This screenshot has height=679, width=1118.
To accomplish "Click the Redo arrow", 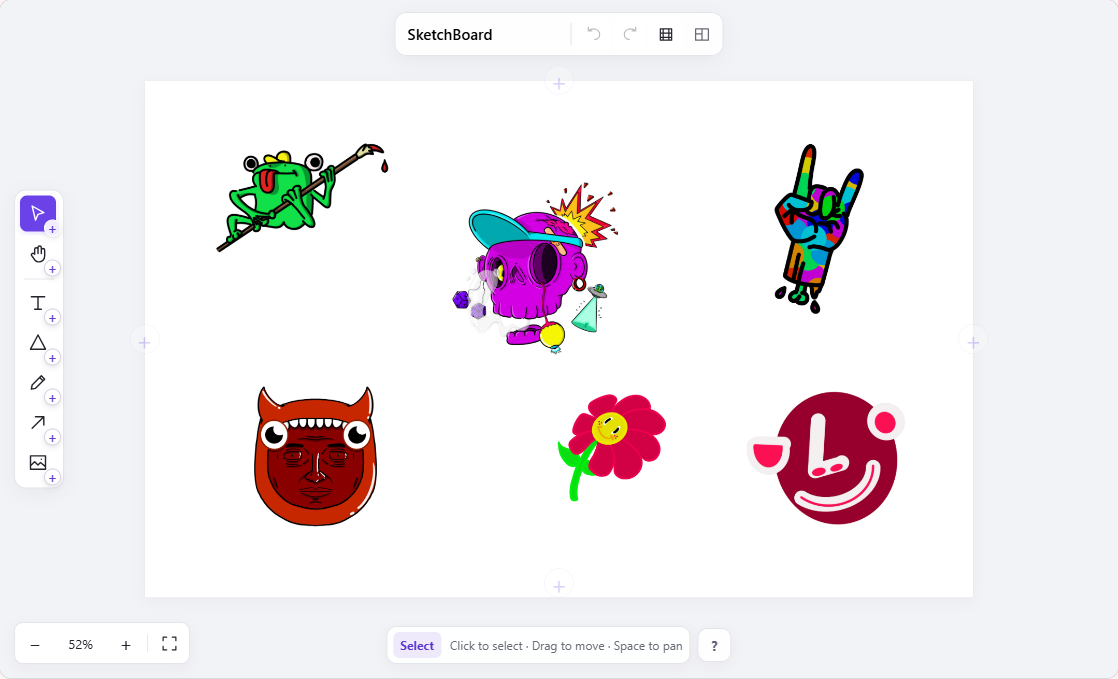I will [x=630, y=34].
